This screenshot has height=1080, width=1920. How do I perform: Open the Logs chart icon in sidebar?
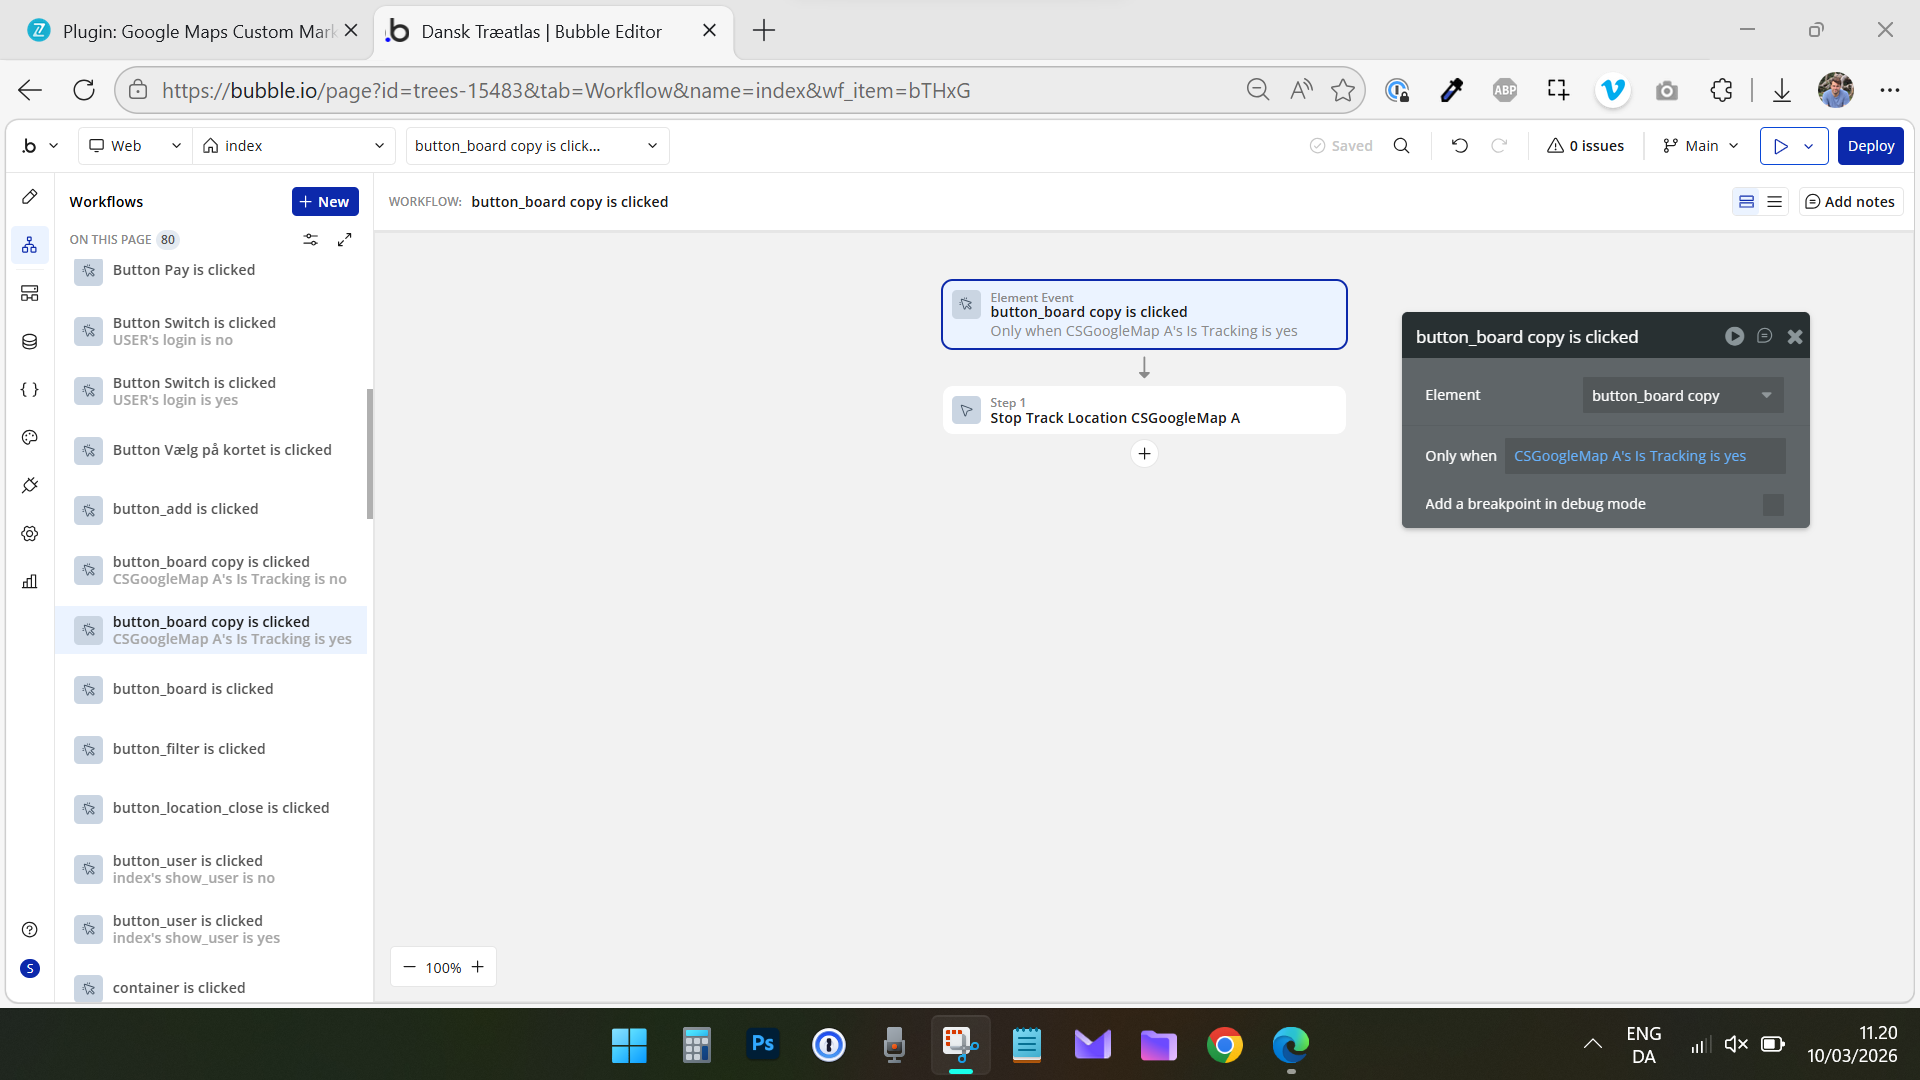pyautogui.click(x=30, y=582)
